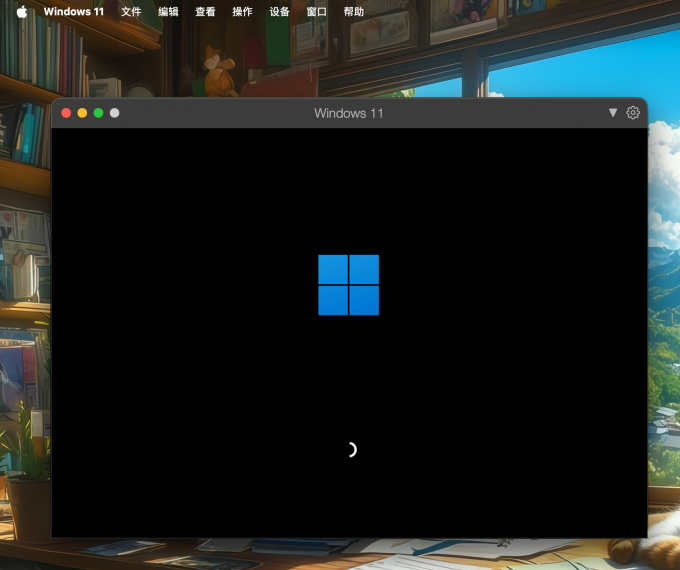Click the gray fourth title bar button
The width and height of the screenshot is (680, 570).
(x=114, y=113)
